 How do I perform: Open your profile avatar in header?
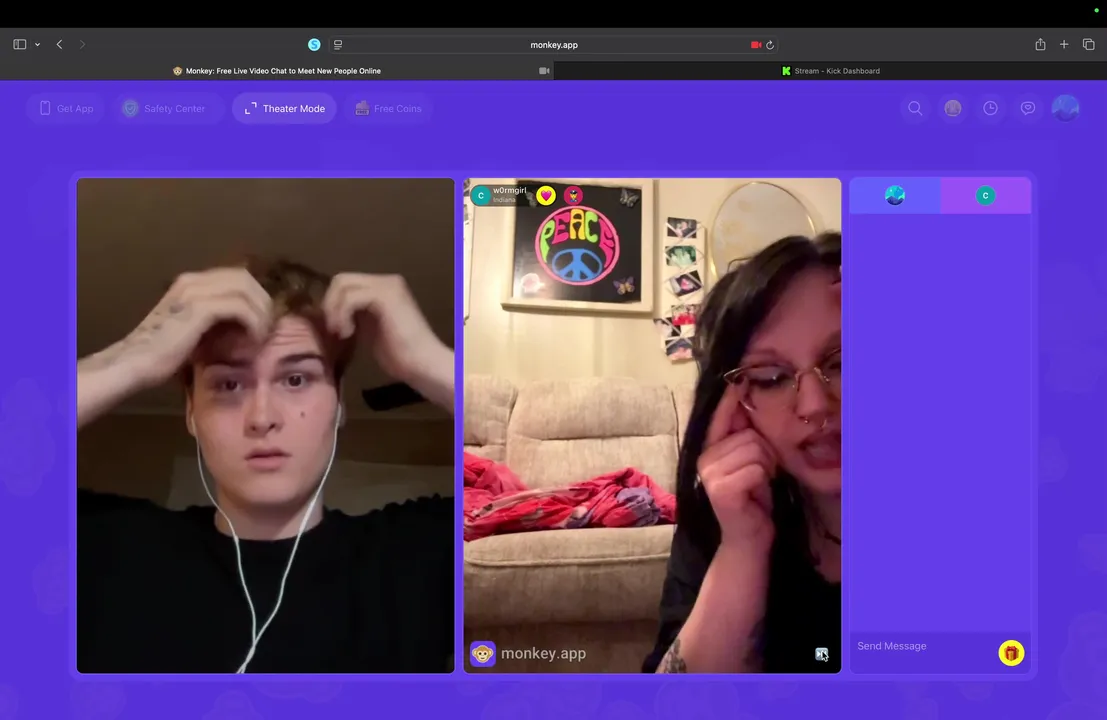tap(1065, 108)
